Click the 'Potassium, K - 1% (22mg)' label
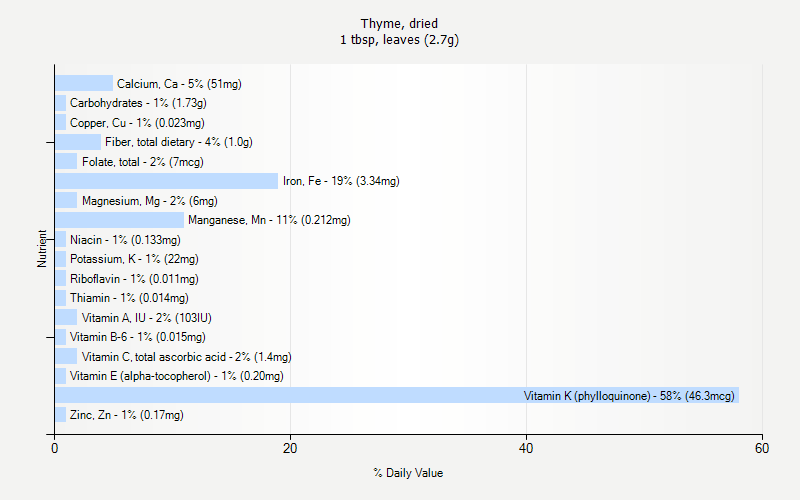The height and width of the screenshot is (500, 800). [134, 259]
